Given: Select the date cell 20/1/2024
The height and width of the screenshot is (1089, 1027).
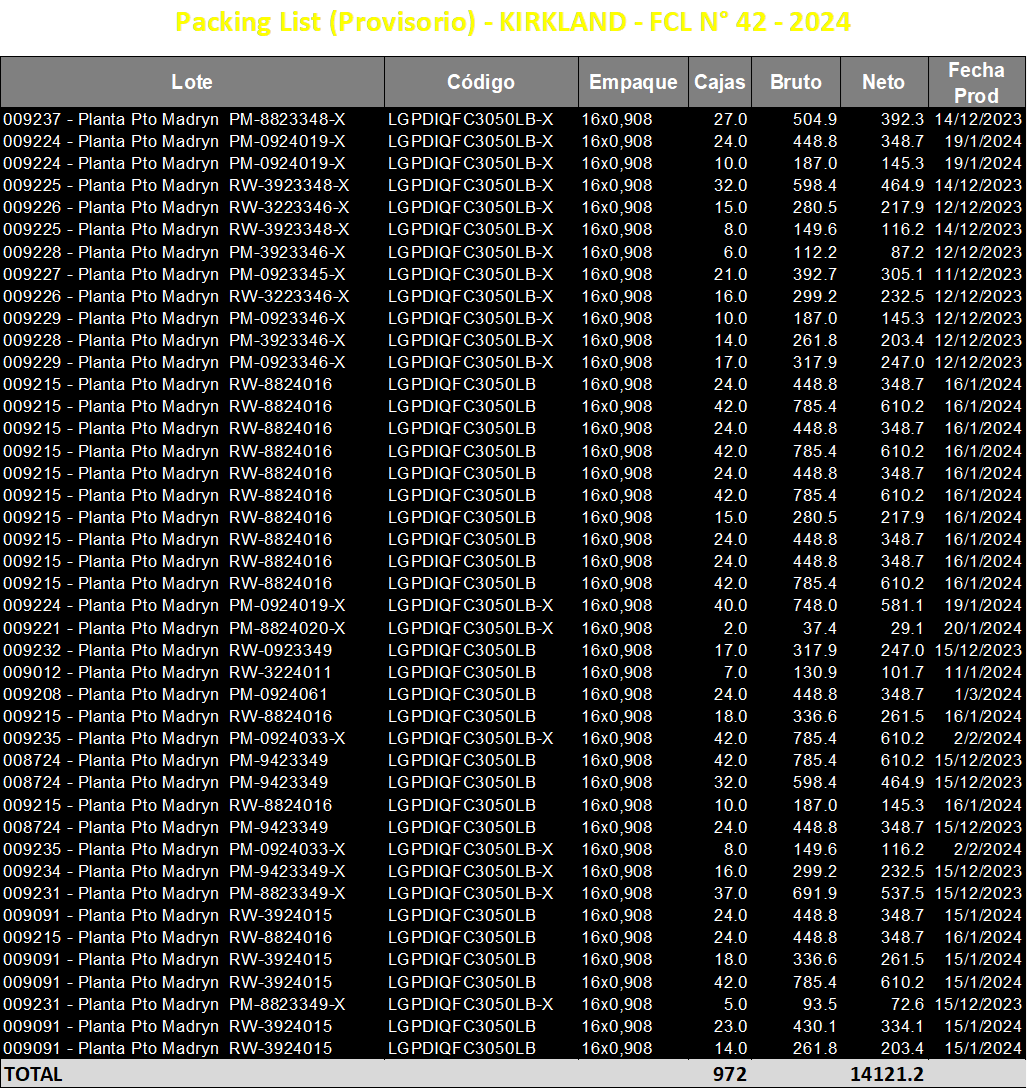Looking at the screenshot, I should point(983,628).
